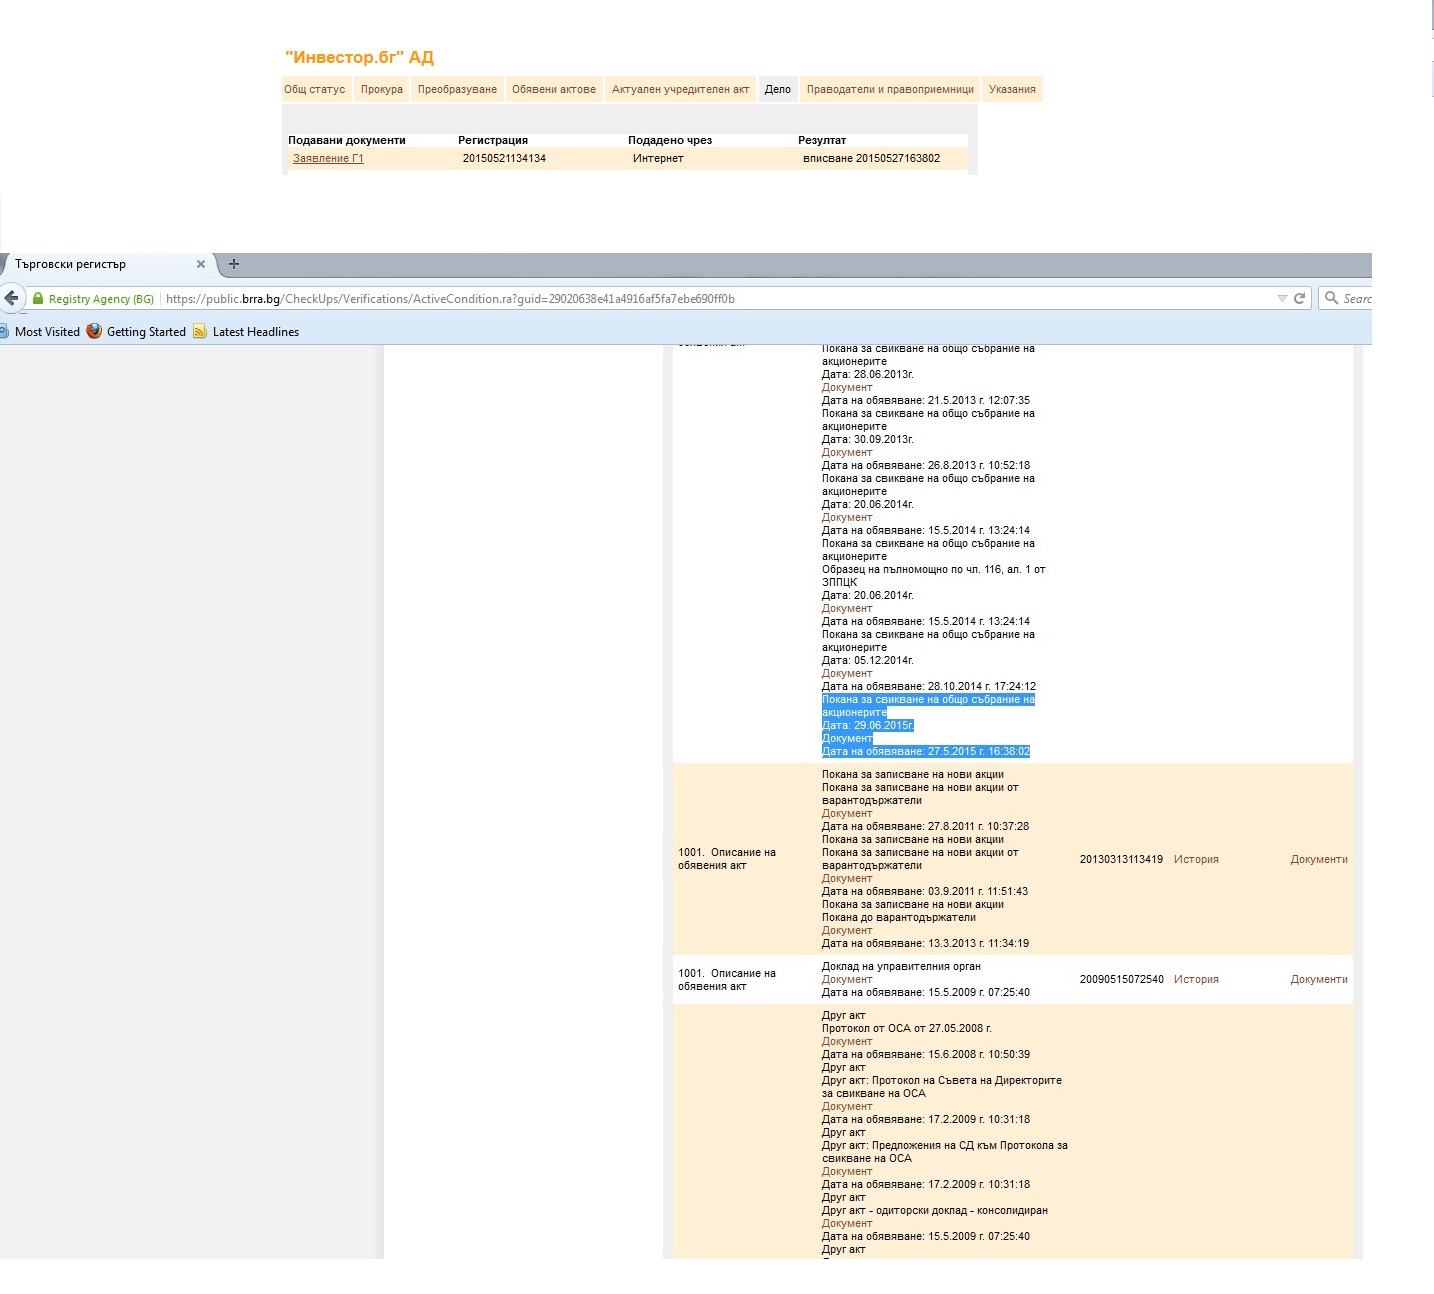Image resolution: width=1434 pixels, height=1294 pixels.
Task: Click the "Инвестор.бг" АД company heading
Action: point(359,57)
